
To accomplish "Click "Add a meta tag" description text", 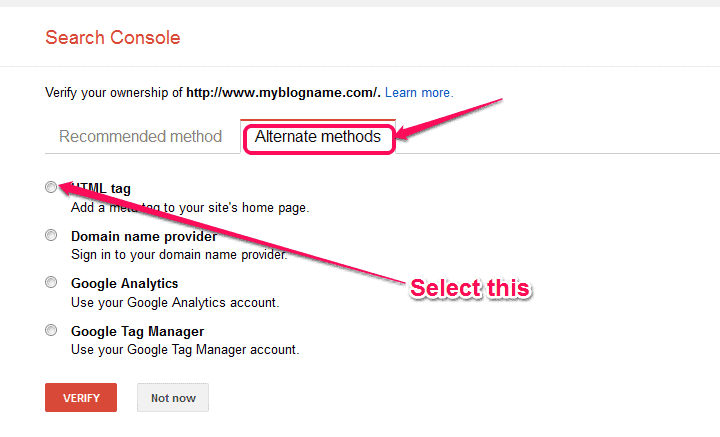I will (x=189, y=208).
